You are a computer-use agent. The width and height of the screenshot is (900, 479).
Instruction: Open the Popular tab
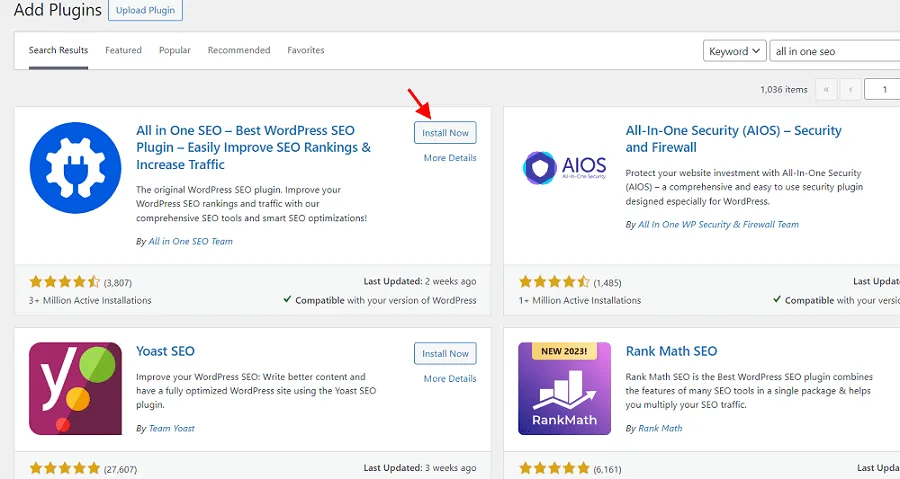click(x=174, y=50)
